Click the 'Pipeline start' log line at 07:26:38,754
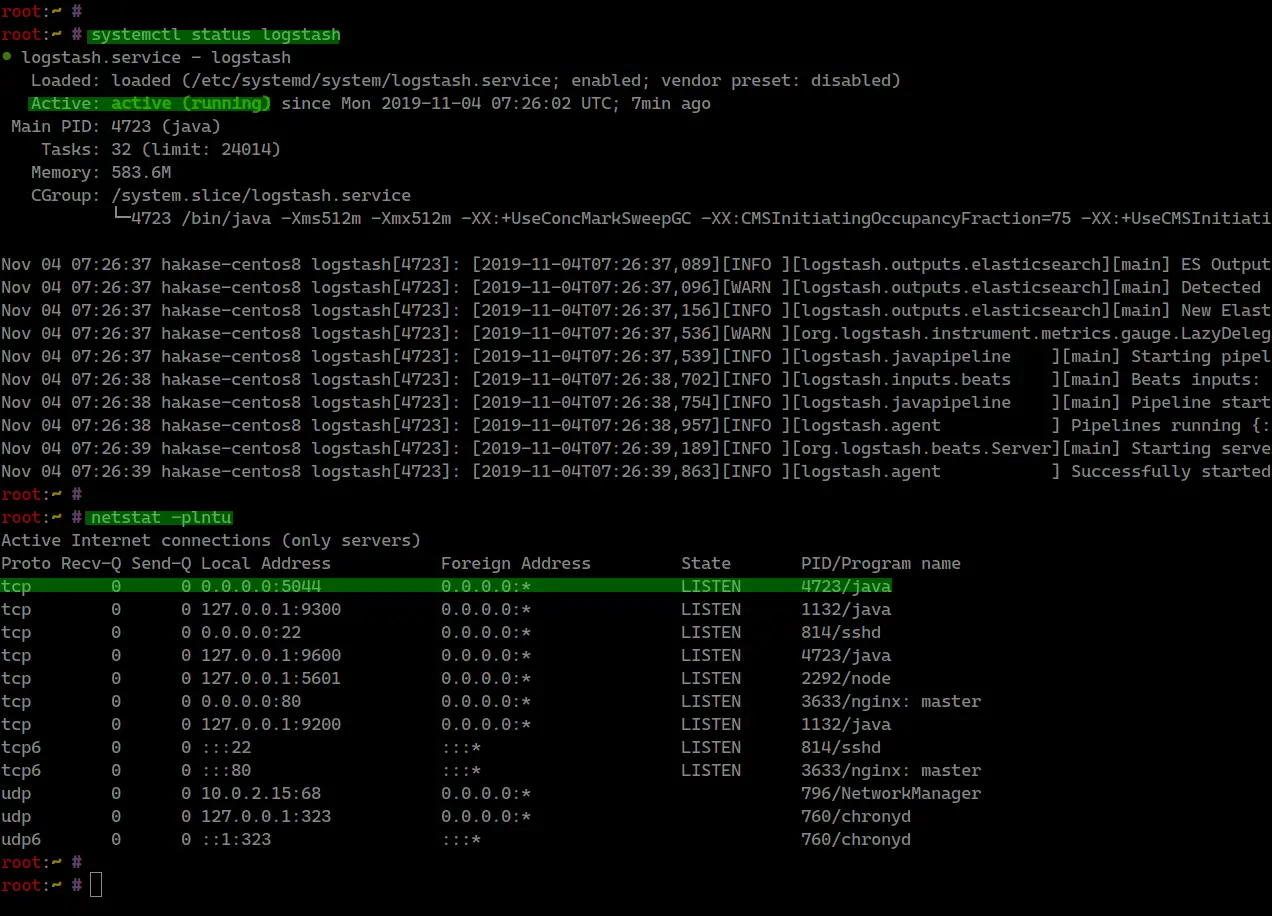Screen dimensions: 1272x916 coord(636,403)
